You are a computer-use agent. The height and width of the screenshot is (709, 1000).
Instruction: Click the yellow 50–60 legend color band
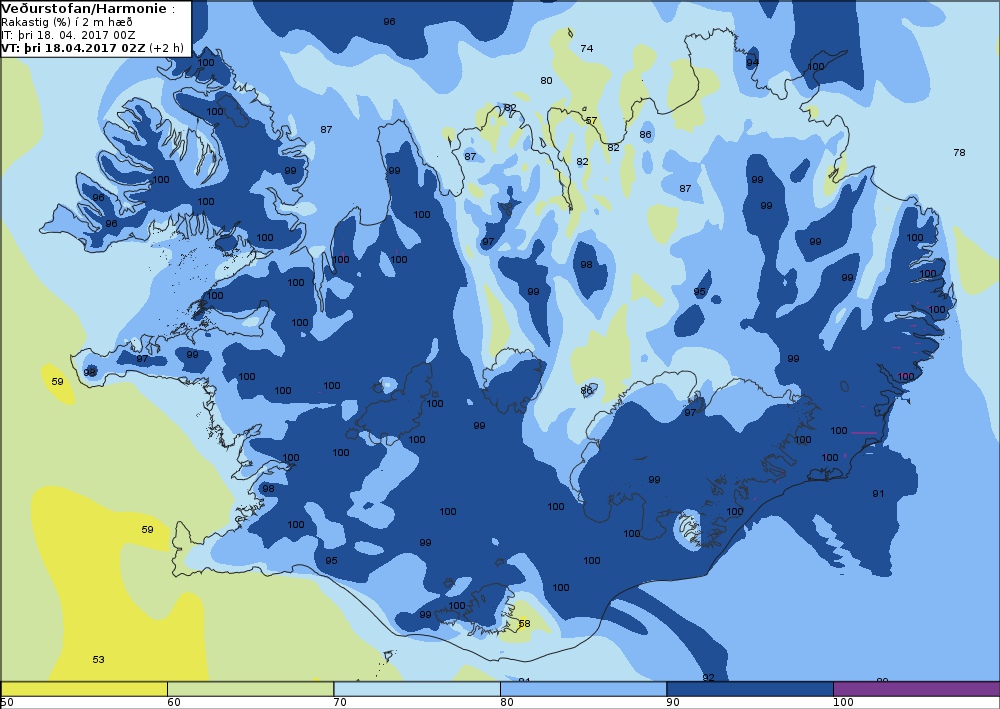[x=84, y=689]
